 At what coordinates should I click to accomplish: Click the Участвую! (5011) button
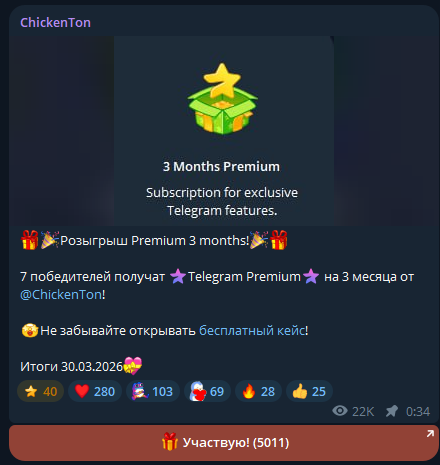click(224, 443)
